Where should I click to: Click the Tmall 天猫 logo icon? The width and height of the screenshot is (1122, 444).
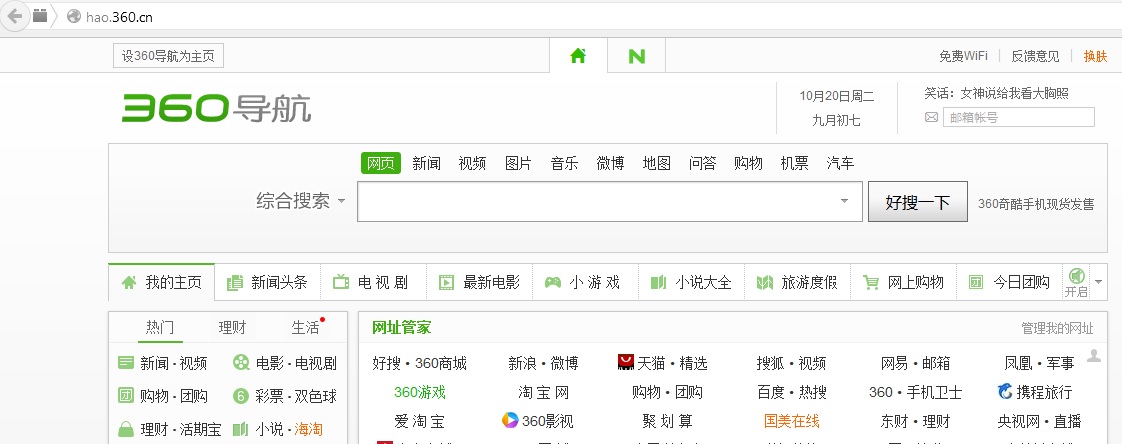coord(626,362)
